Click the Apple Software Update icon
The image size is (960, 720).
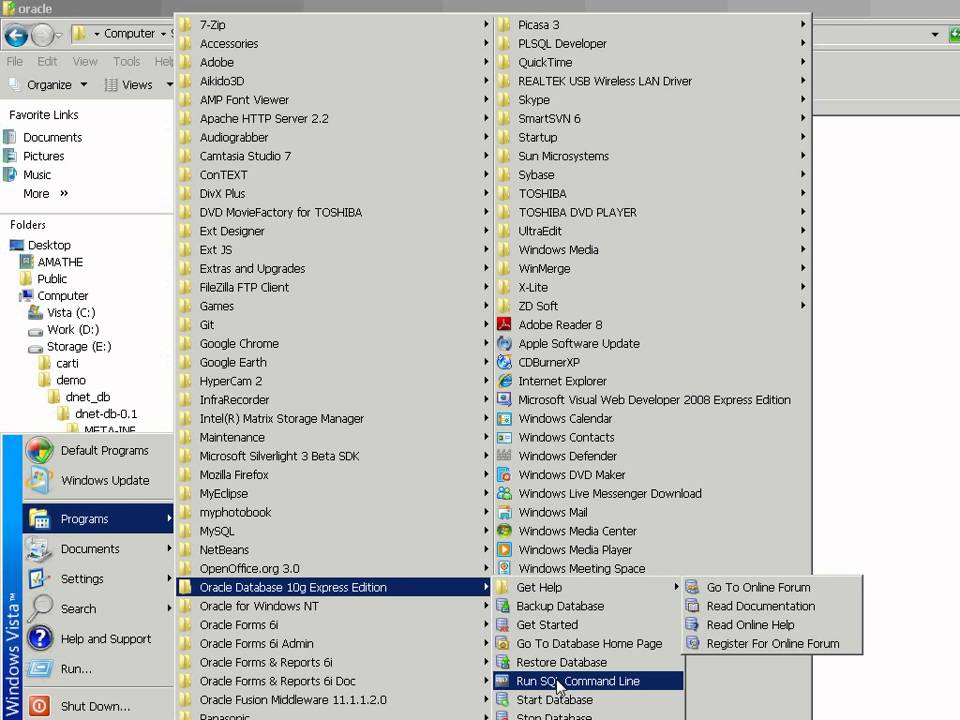tap(504, 343)
